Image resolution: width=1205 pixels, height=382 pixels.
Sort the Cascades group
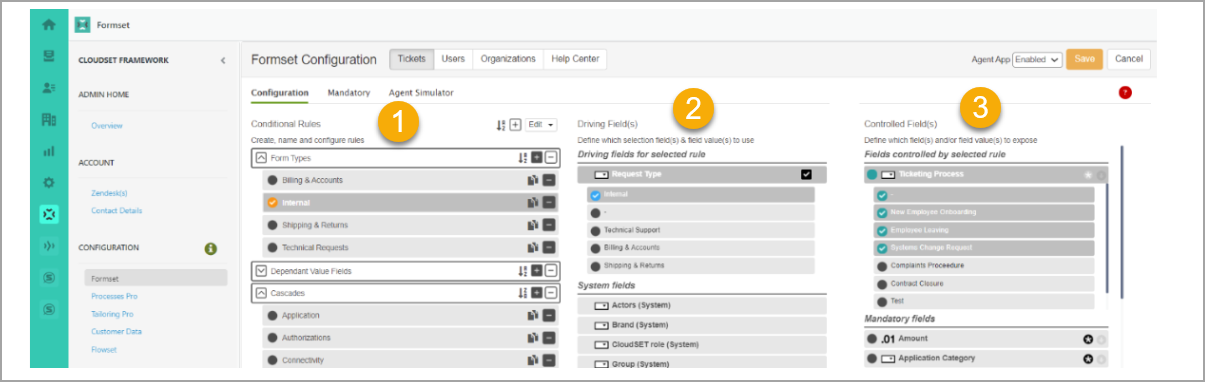[x=522, y=293]
